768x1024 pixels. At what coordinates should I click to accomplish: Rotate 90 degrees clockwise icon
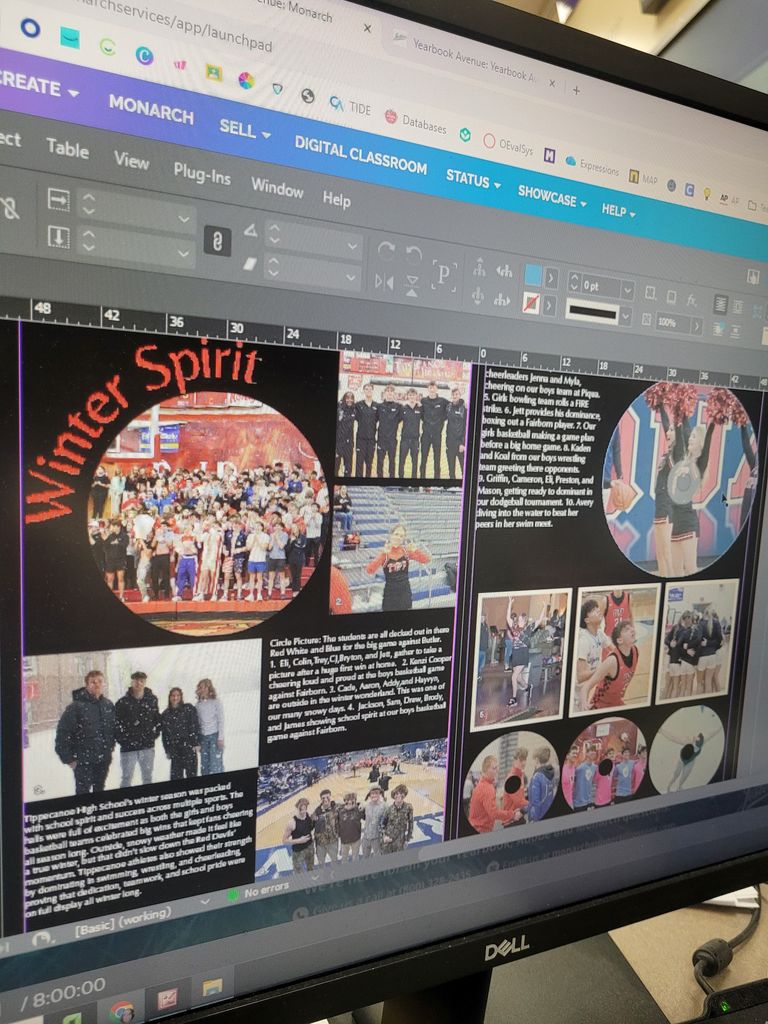click(x=386, y=251)
